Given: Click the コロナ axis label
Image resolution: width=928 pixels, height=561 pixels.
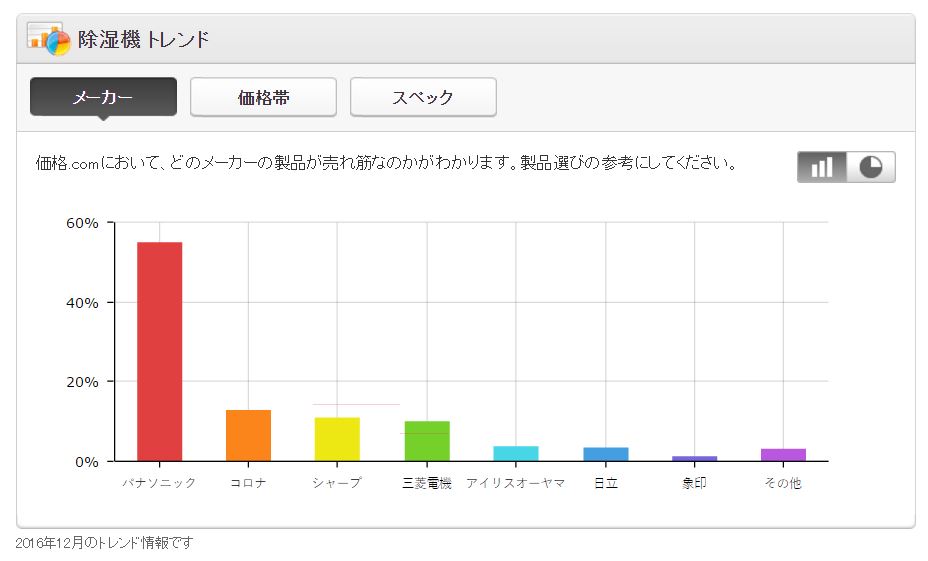Looking at the screenshot, I should coord(249,483).
